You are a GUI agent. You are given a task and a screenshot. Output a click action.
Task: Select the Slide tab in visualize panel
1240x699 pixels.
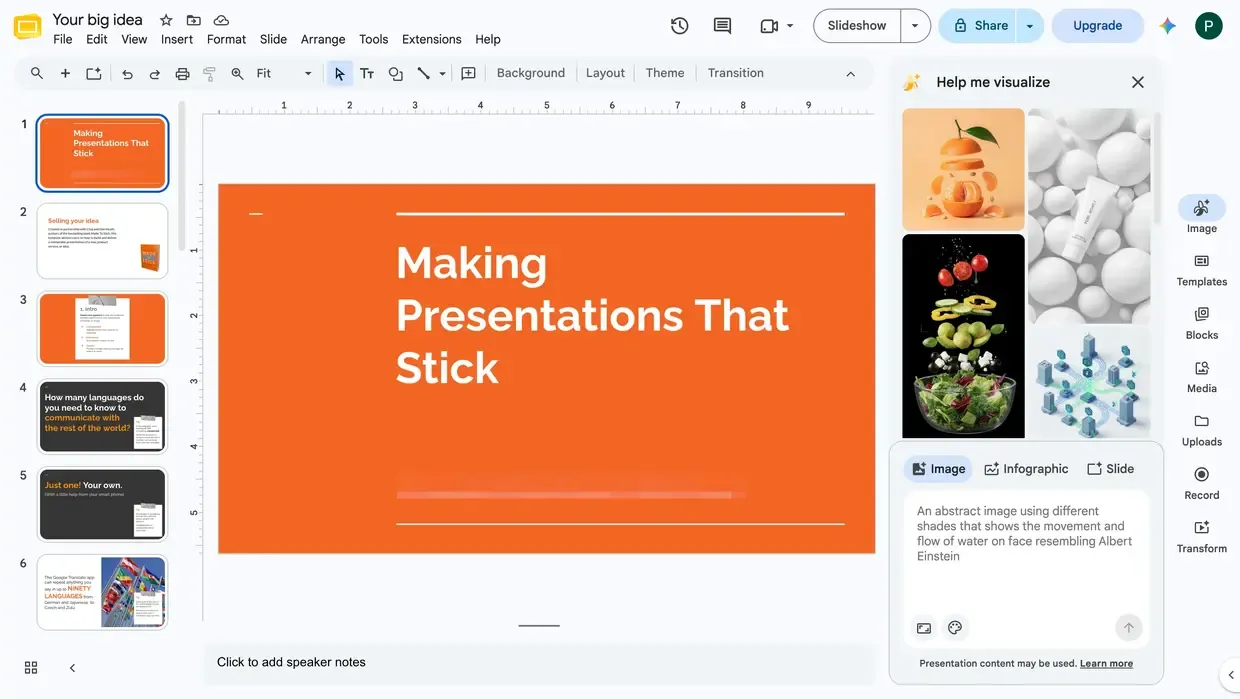(1110, 469)
